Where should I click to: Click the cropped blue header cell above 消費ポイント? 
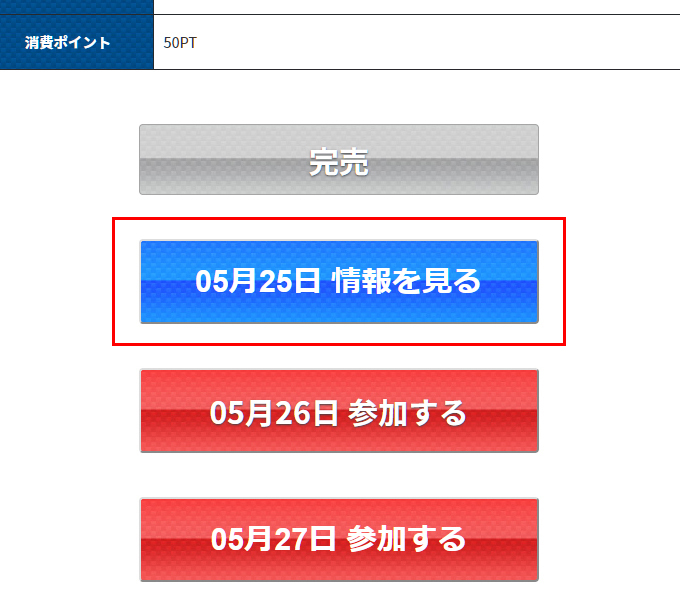tap(77, 7)
